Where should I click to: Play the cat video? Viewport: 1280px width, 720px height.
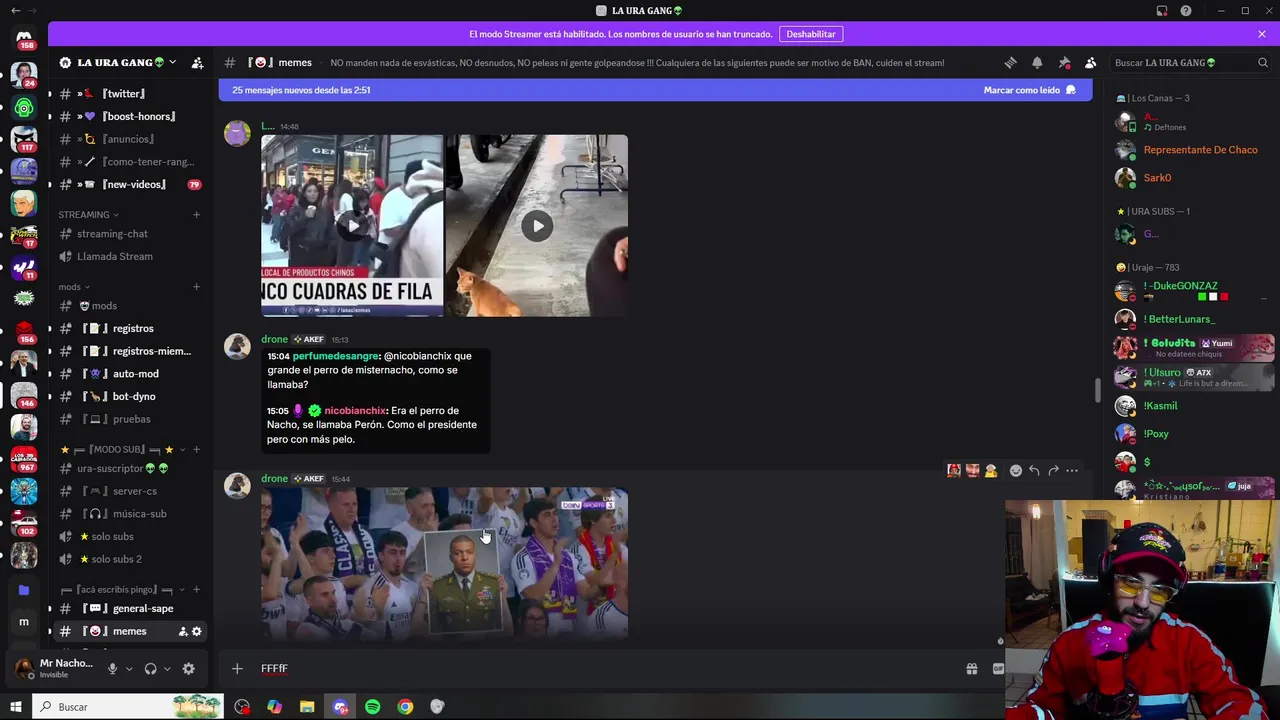(537, 226)
